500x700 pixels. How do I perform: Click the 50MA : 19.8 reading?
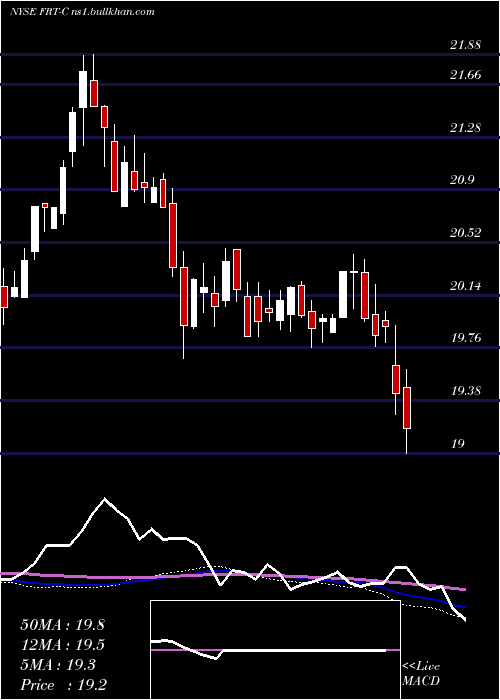pyautogui.click(x=62, y=625)
